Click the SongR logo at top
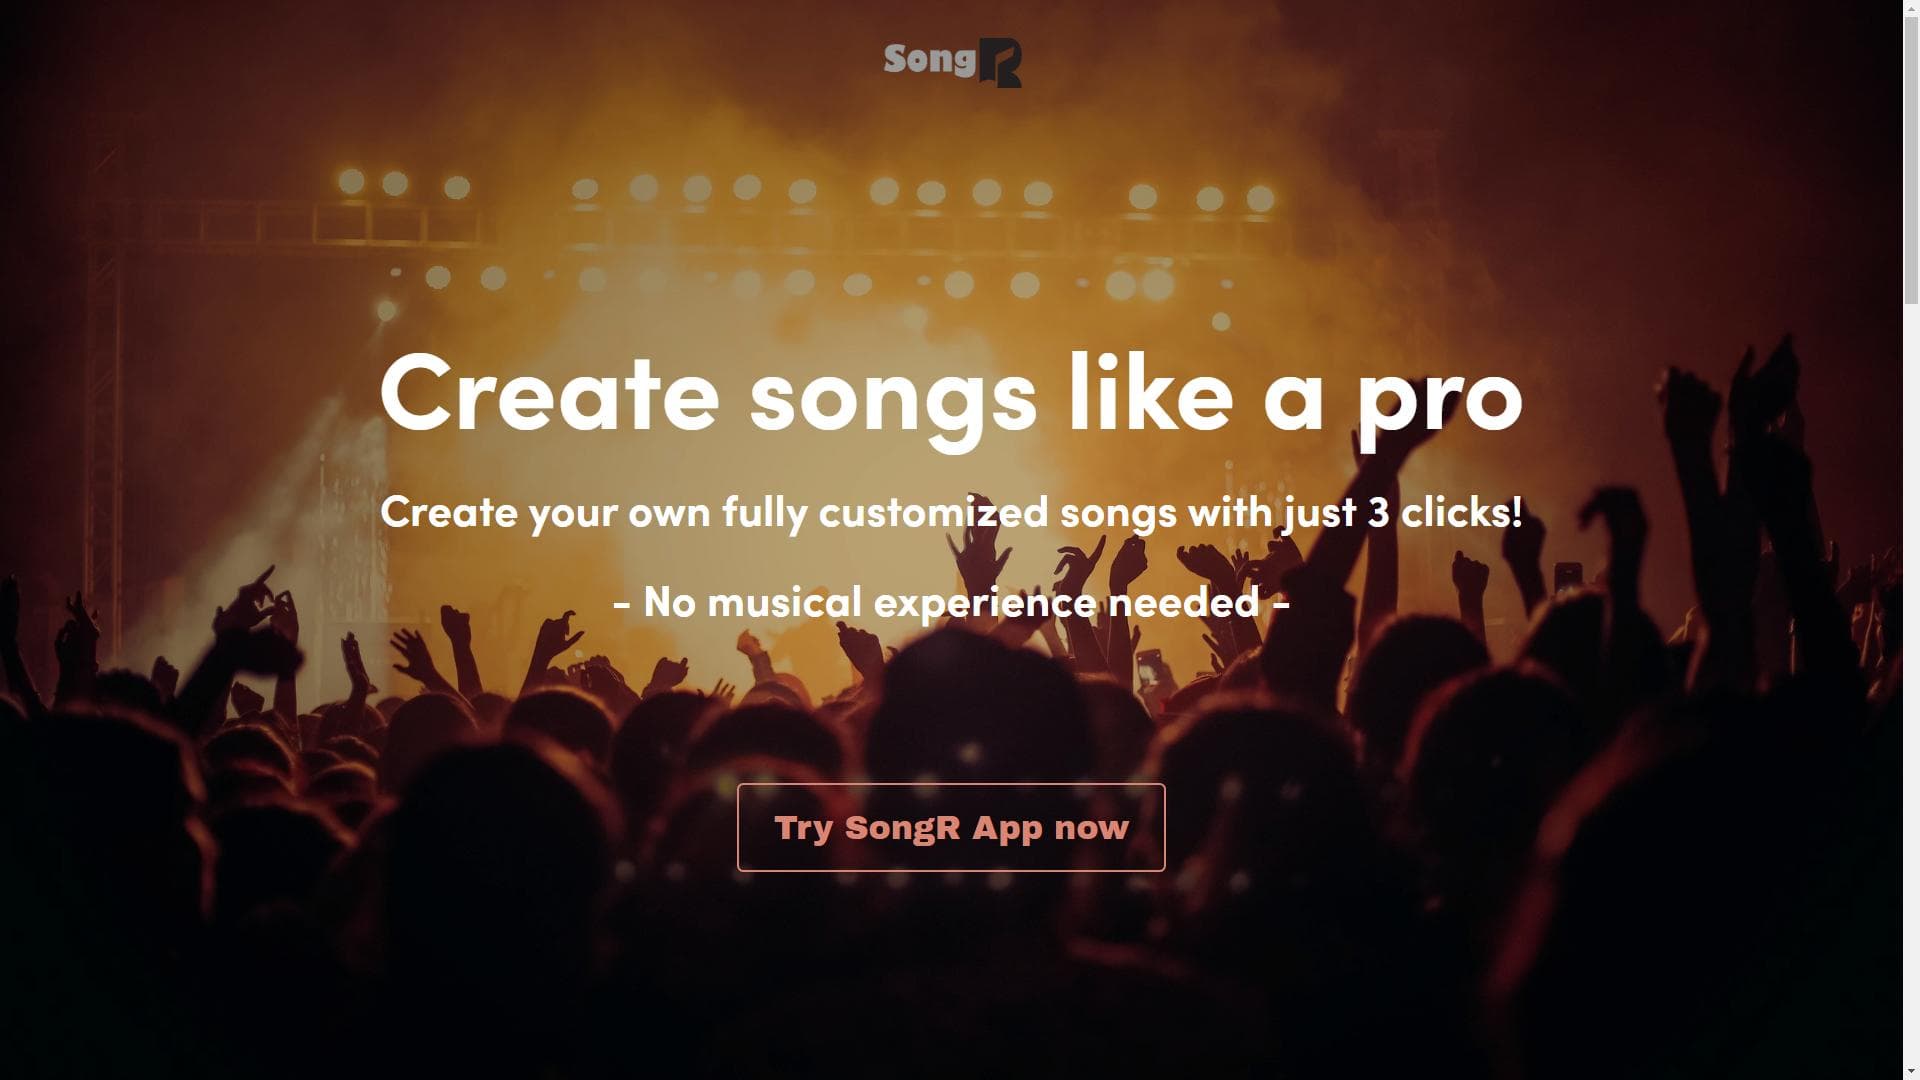Image resolution: width=1920 pixels, height=1080 pixels. click(x=952, y=62)
